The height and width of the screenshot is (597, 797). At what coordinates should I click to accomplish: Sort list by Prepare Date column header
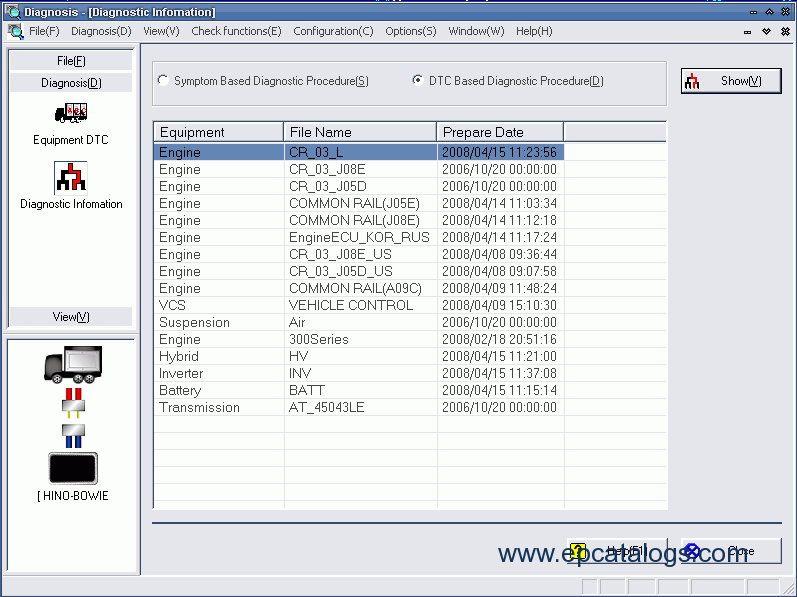(500, 132)
